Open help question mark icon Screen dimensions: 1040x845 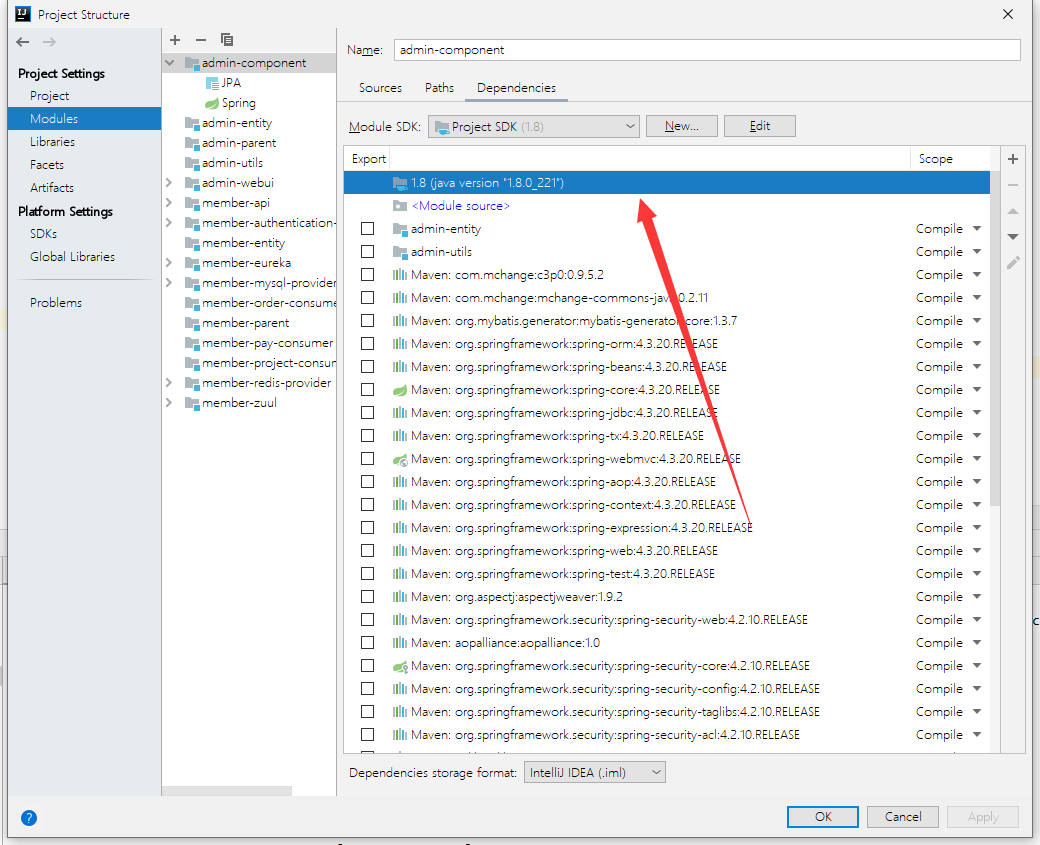point(29,818)
